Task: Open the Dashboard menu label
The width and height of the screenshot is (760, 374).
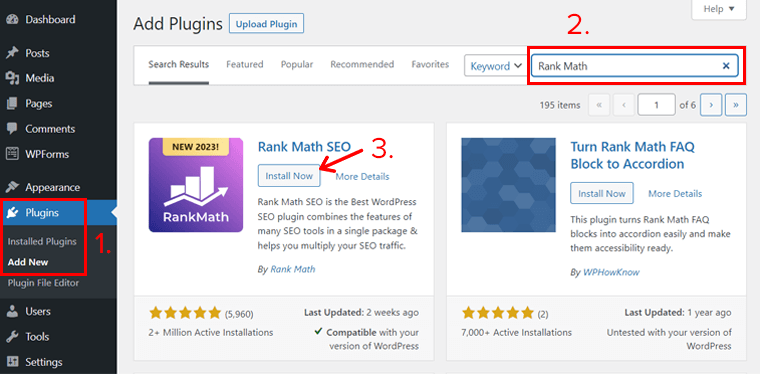Action: [50, 20]
